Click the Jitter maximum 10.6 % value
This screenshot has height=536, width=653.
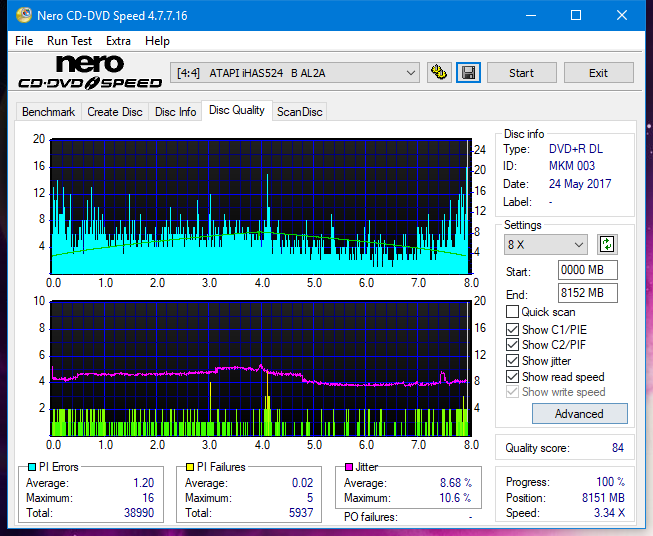(455, 498)
